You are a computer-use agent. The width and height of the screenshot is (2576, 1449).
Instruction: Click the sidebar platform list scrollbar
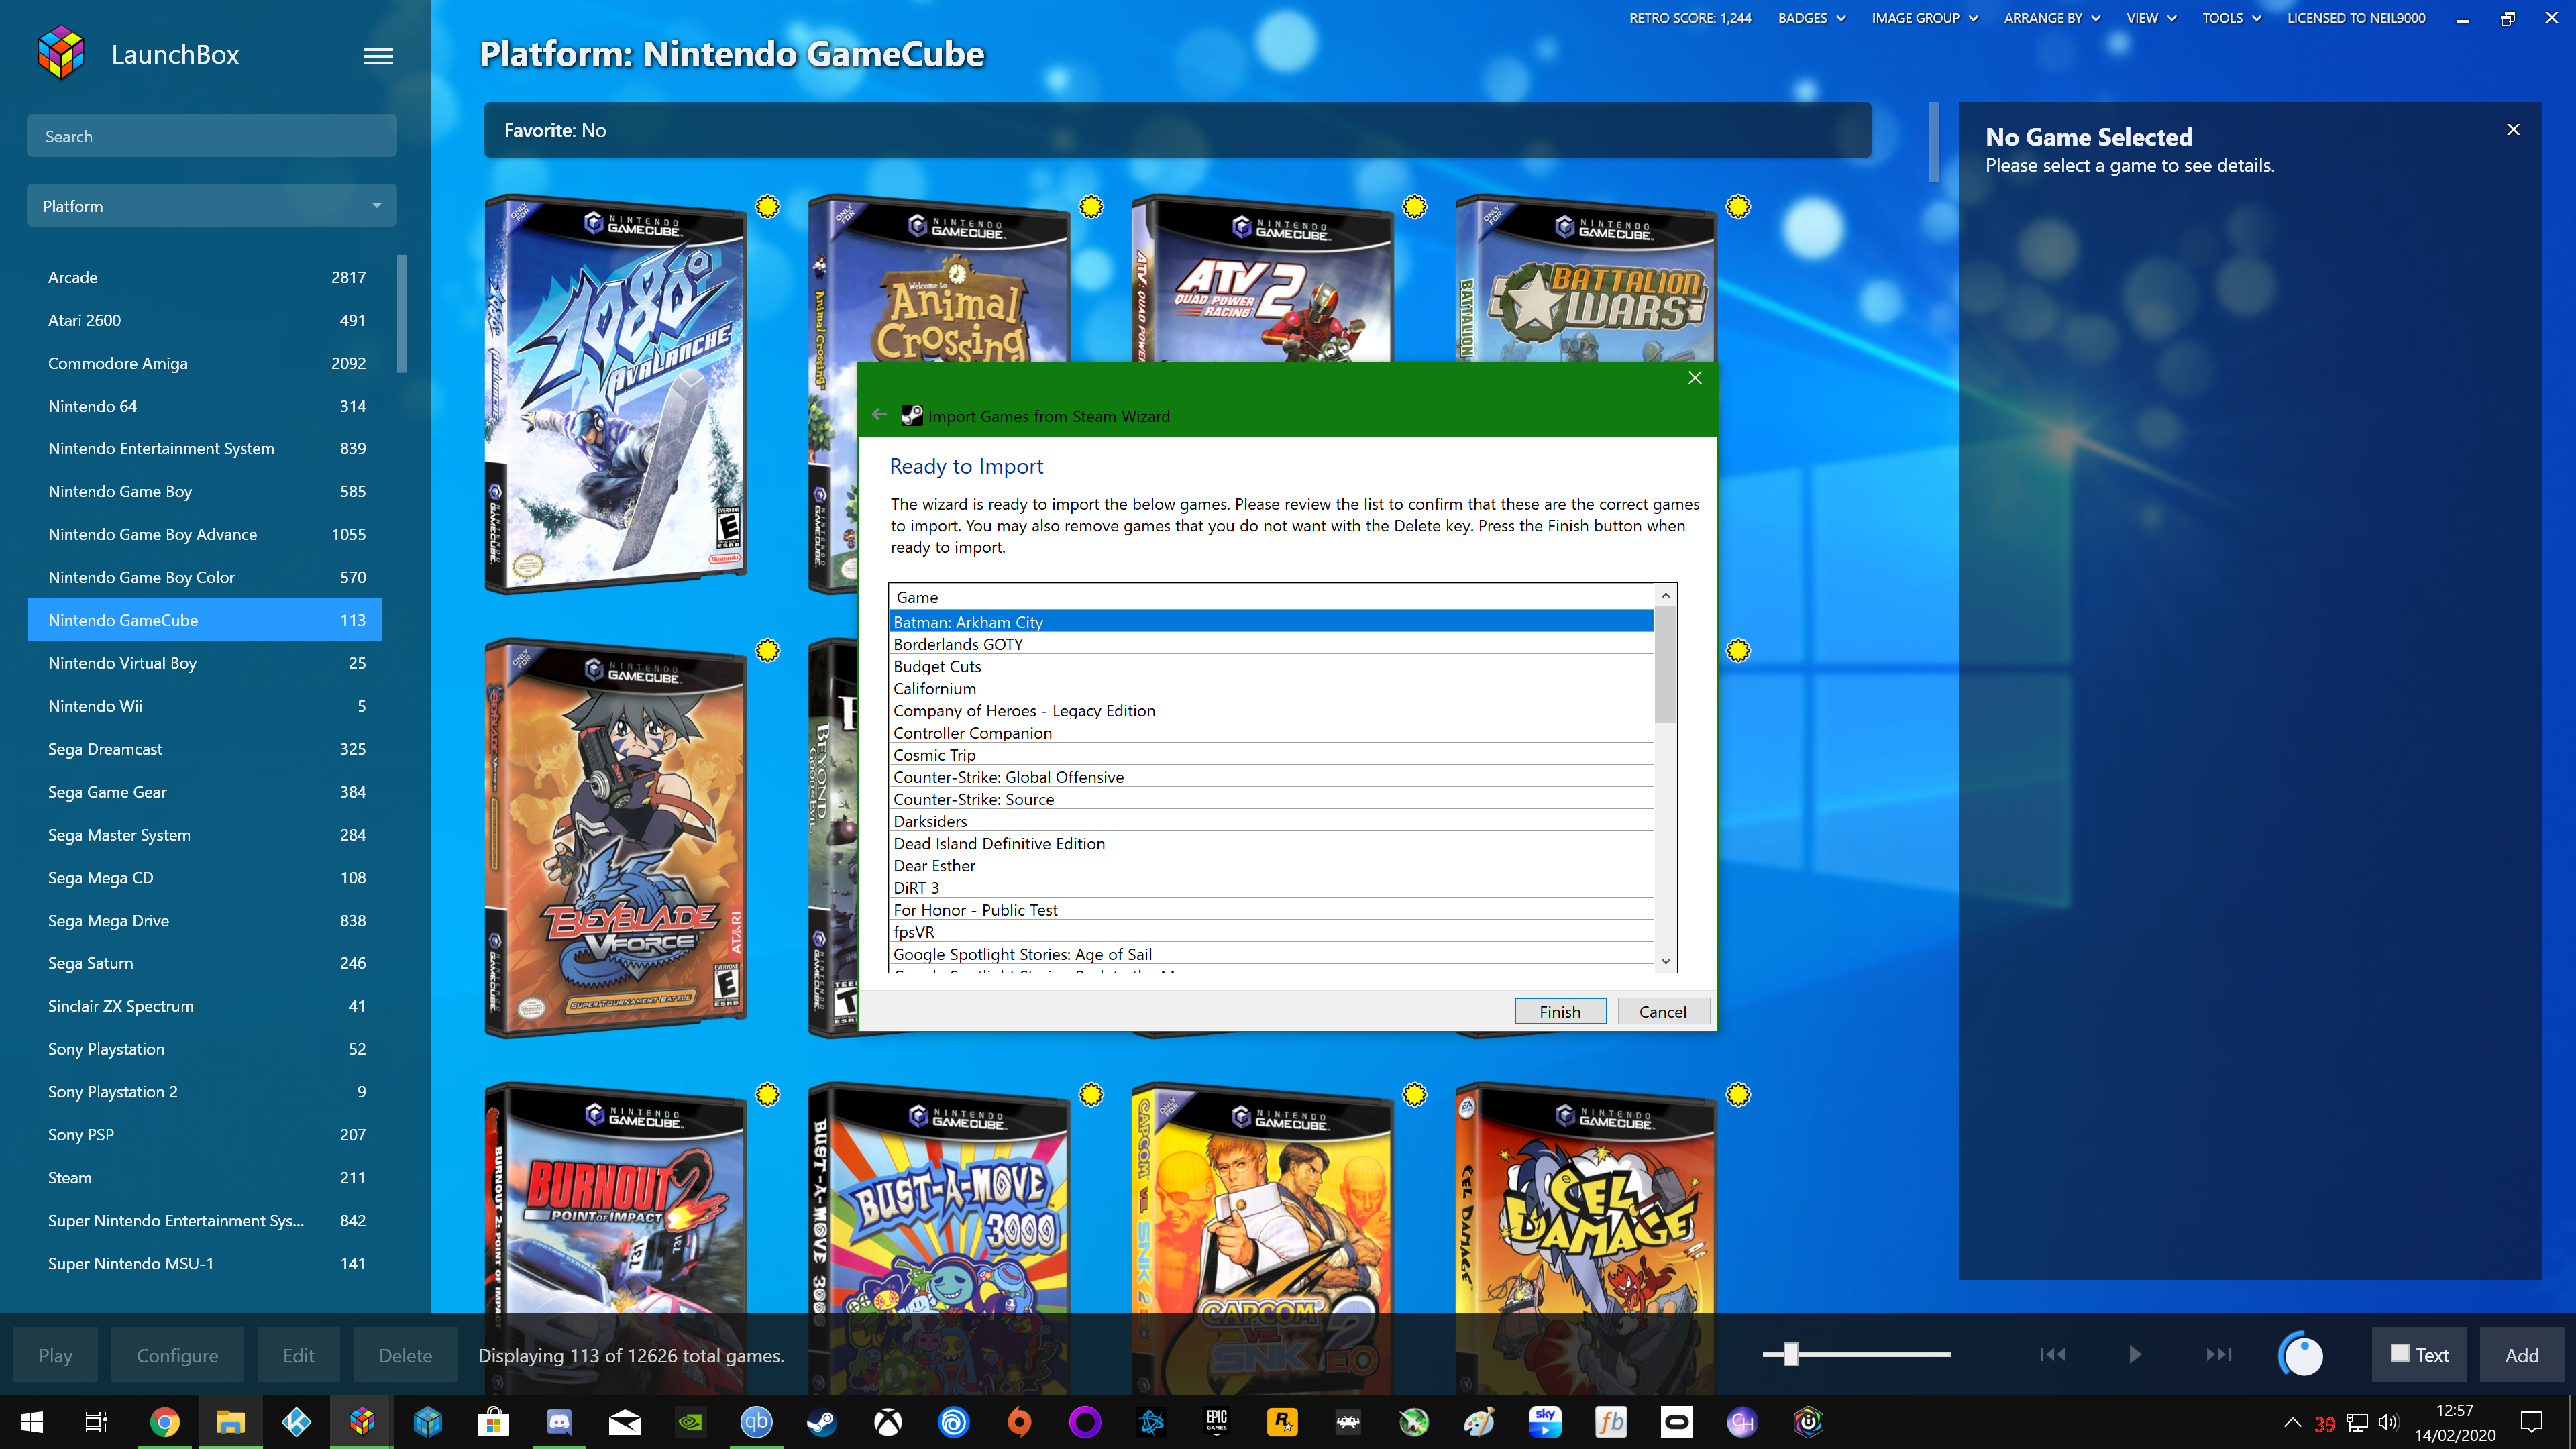tap(402, 314)
